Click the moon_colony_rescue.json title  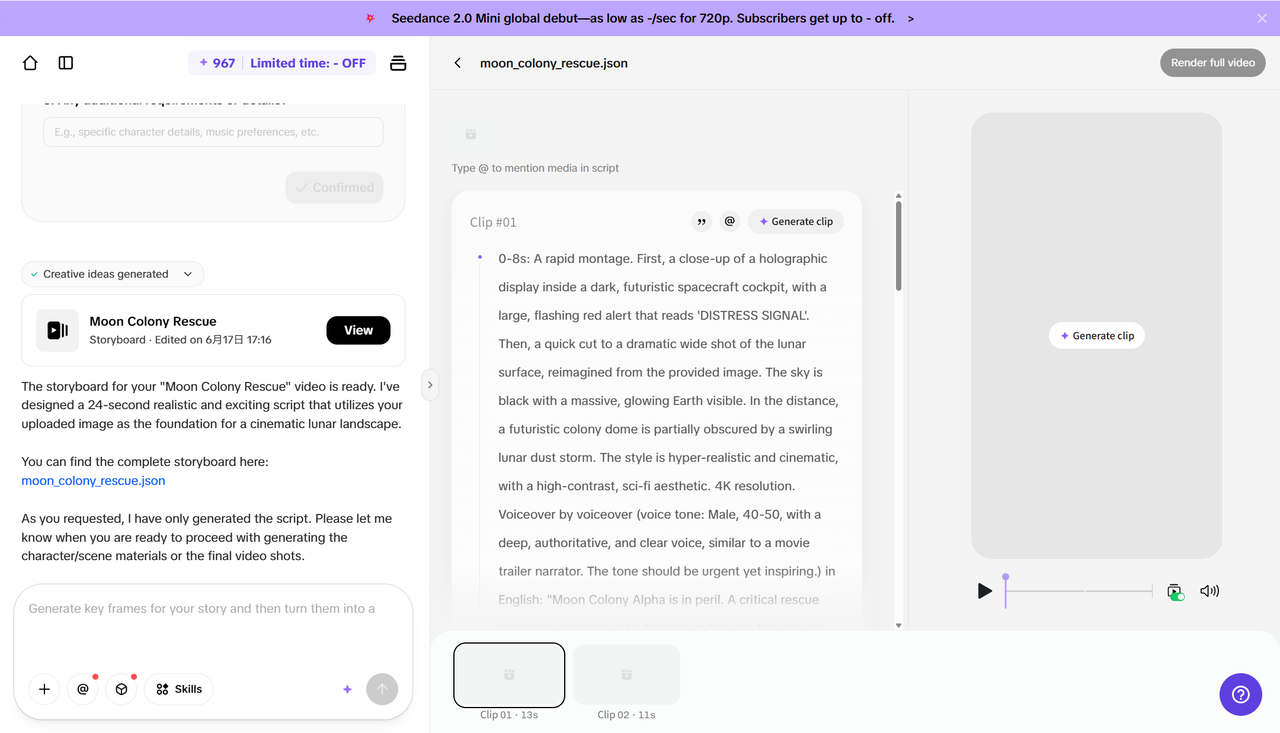[554, 63]
